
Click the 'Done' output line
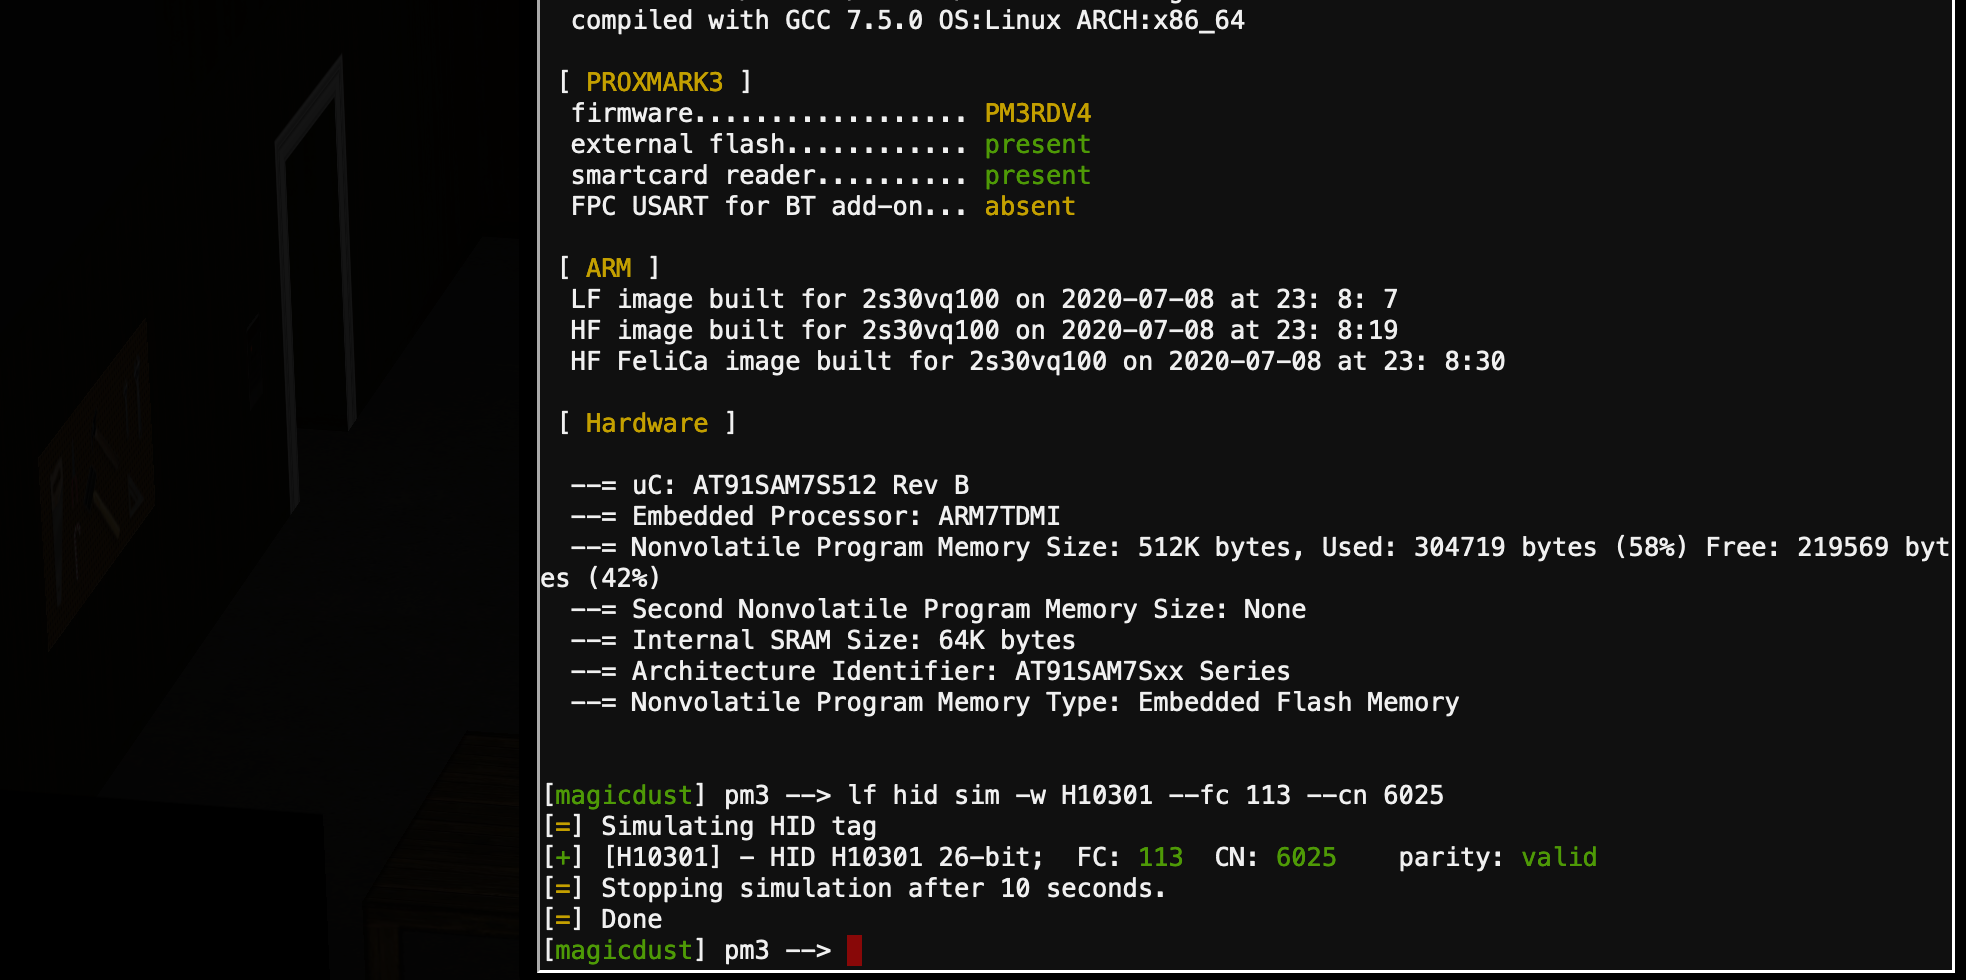tap(631, 919)
